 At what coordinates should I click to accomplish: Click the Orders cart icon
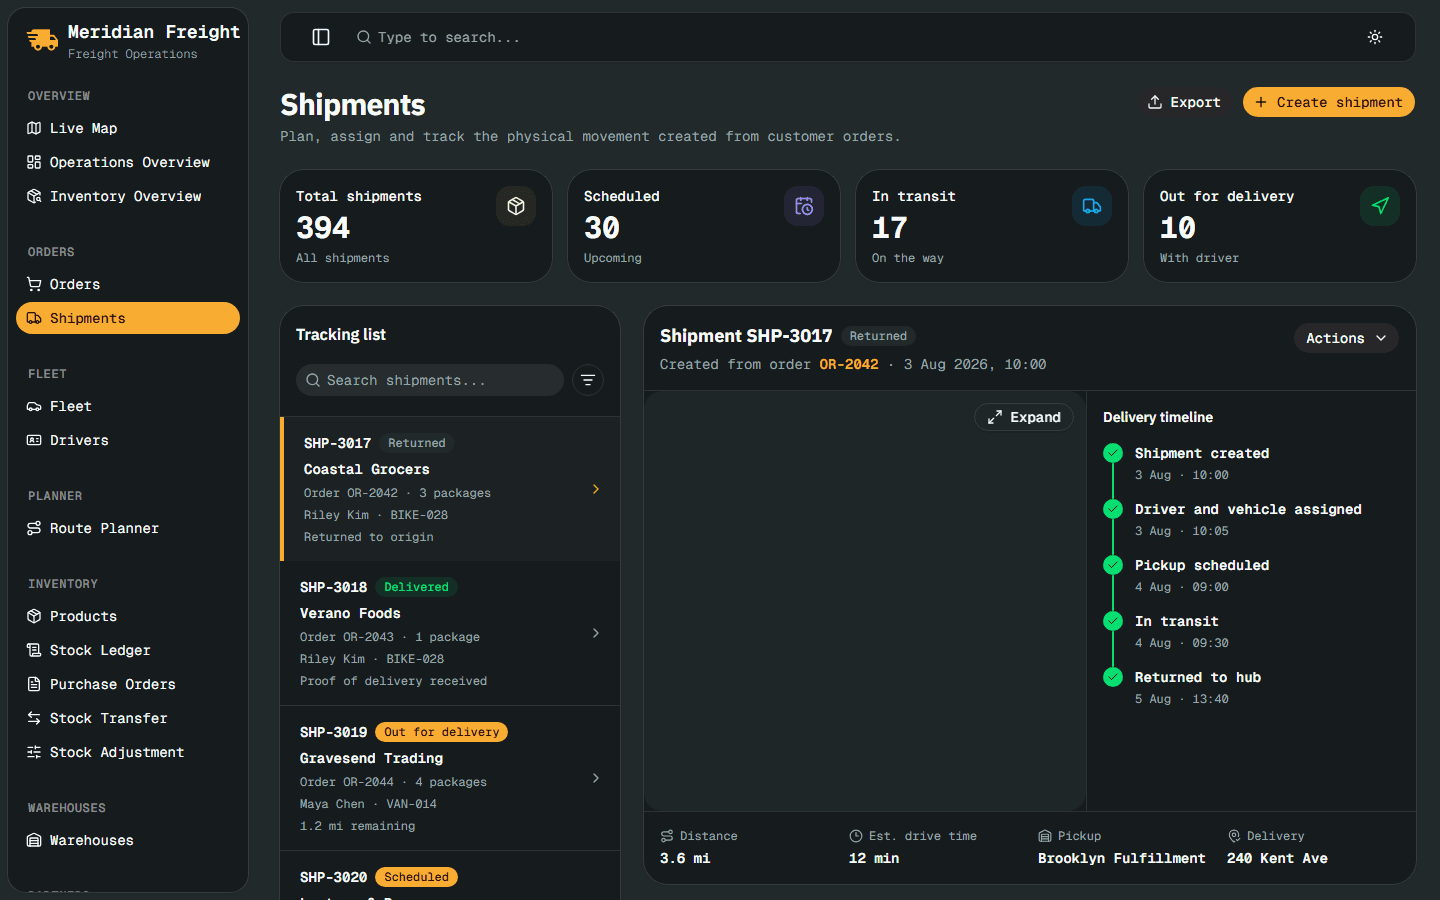pyautogui.click(x=34, y=284)
